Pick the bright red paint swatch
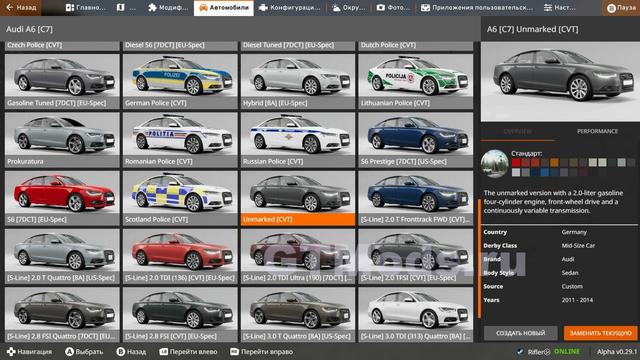Viewport: 640px width, 360px height. (516, 162)
